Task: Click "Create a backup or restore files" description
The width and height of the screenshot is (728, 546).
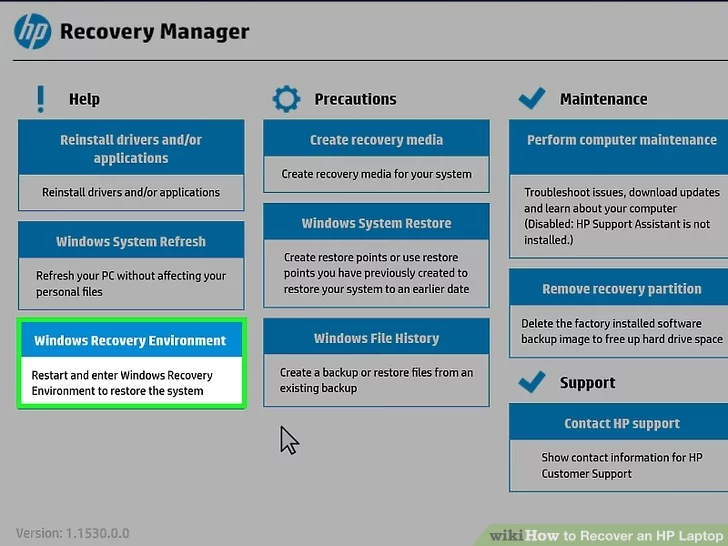Action: (376, 380)
